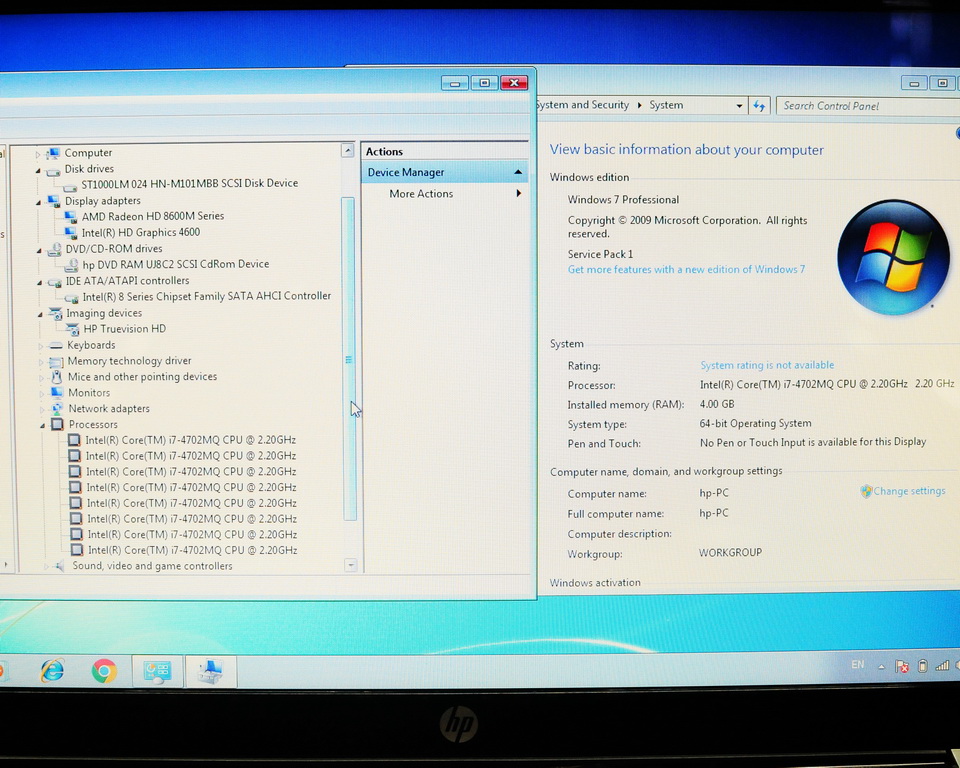Click the Processors category icon
960x768 pixels.
58,424
